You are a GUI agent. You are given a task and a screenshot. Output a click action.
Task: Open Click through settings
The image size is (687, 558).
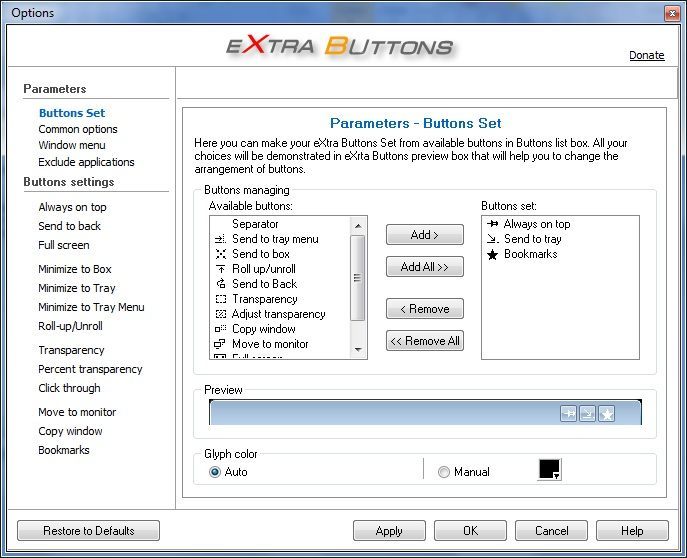pos(69,388)
